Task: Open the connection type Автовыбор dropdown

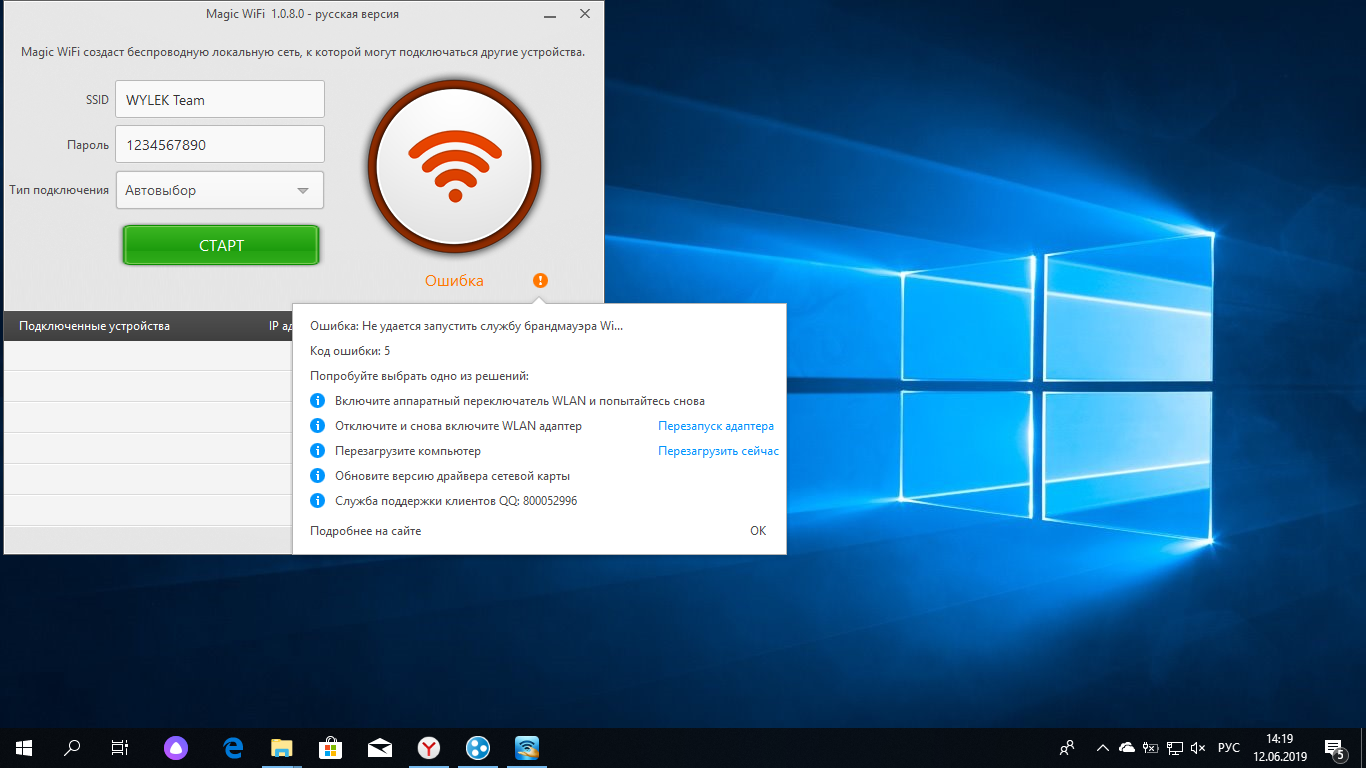Action: tap(220, 190)
